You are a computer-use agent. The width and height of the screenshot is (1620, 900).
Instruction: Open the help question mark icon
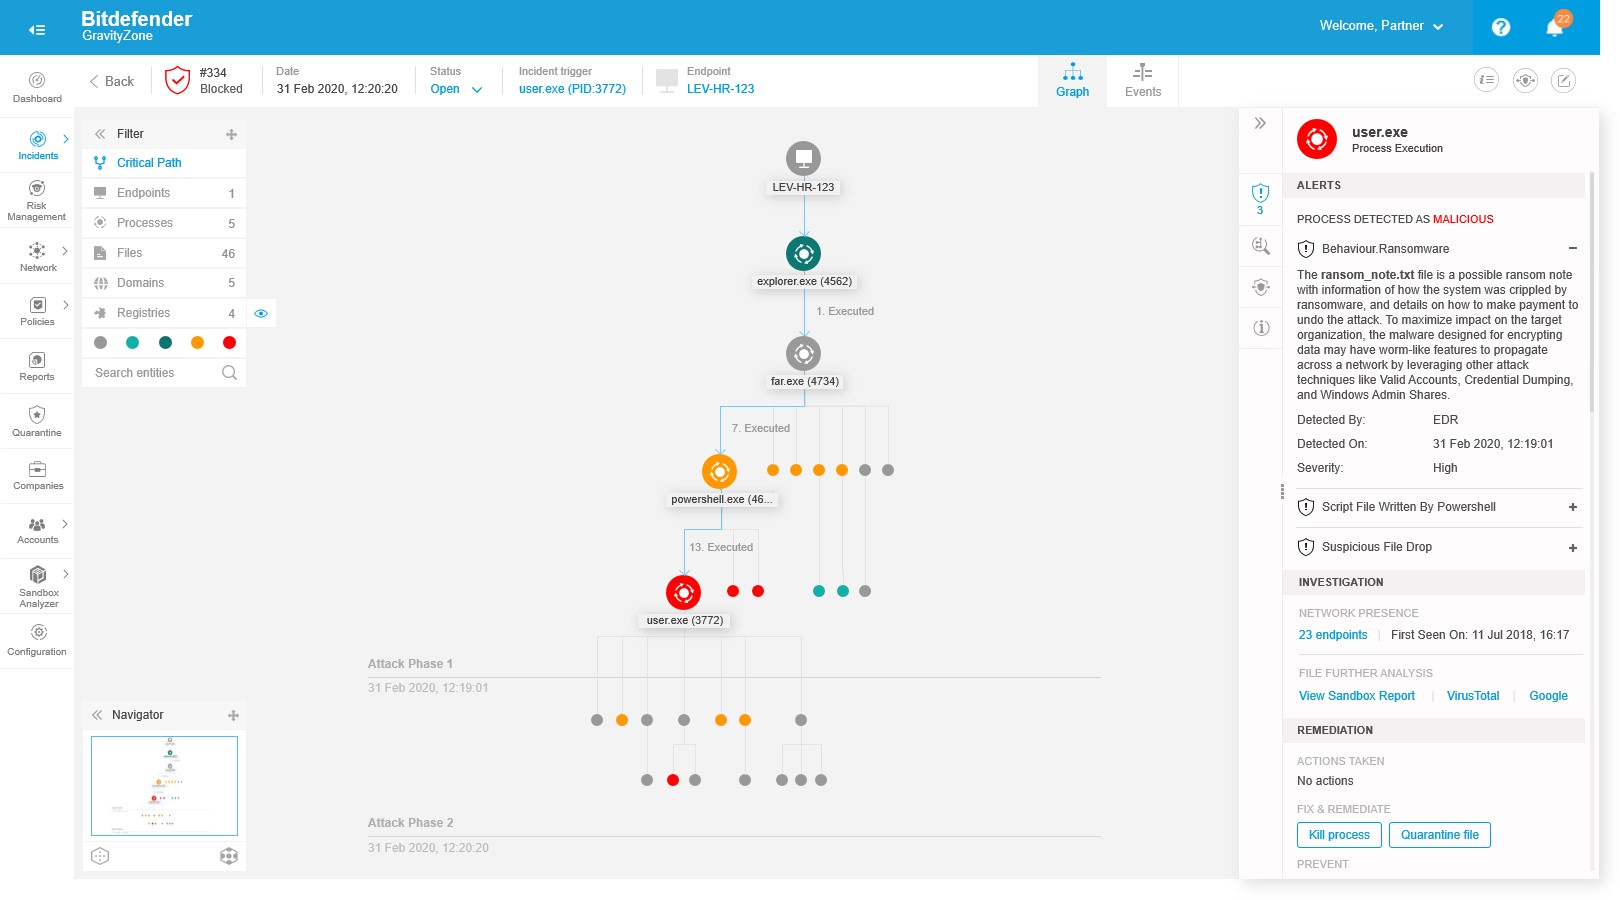tap(1500, 27)
